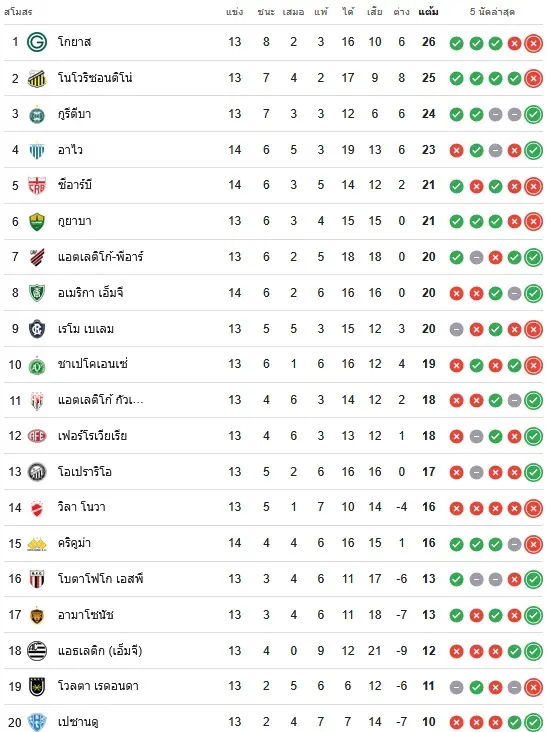Viewport: 547px width, 732px height.
Task: Open the โนโวริซอนติโน่ team link
Action: 95,77
